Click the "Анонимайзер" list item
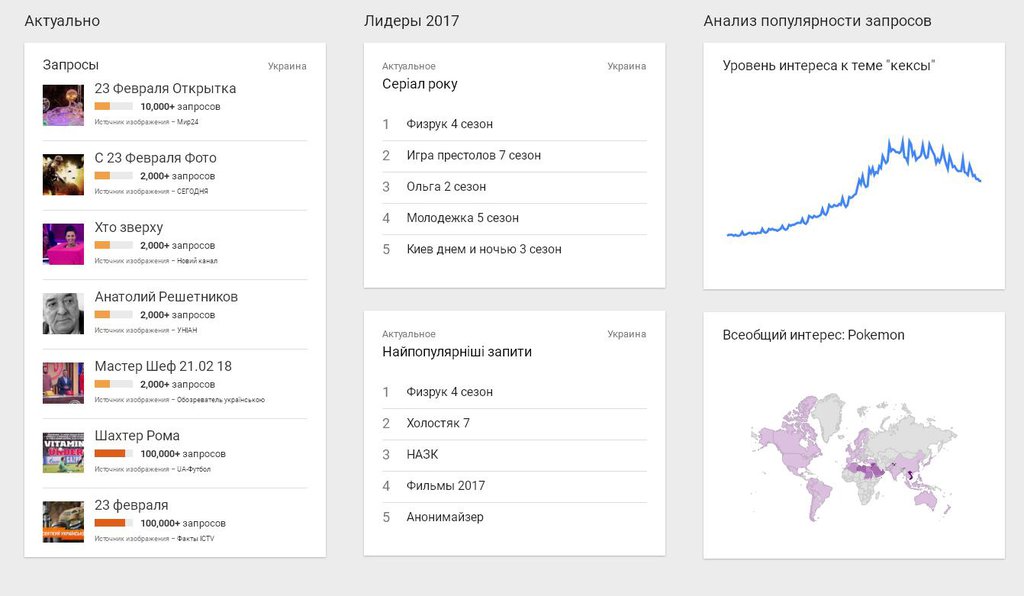Image resolution: width=1024 pixels, height=596 pixels. (x=445, y=517)
